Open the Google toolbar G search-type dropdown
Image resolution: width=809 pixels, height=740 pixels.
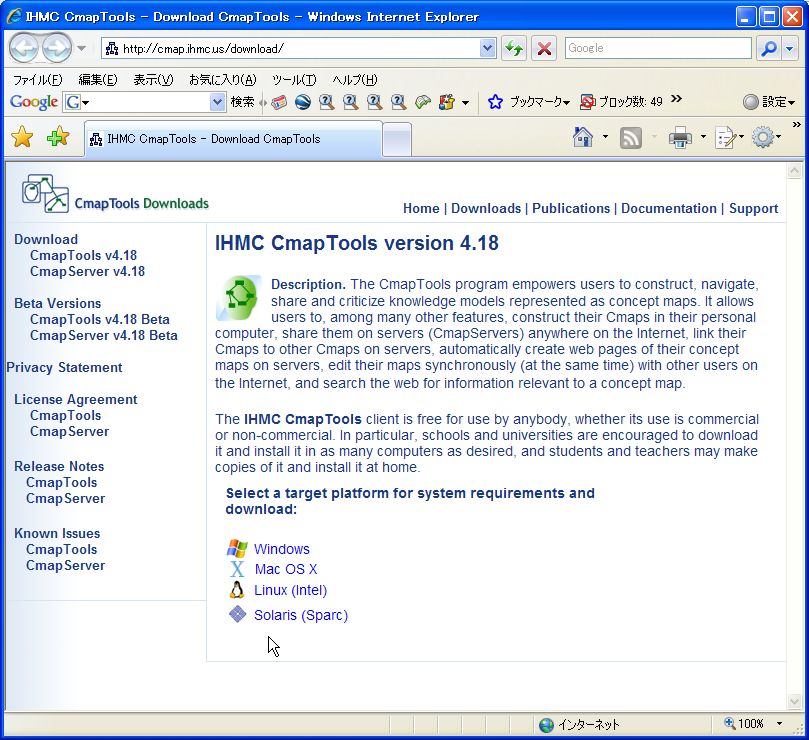[76, 102]
